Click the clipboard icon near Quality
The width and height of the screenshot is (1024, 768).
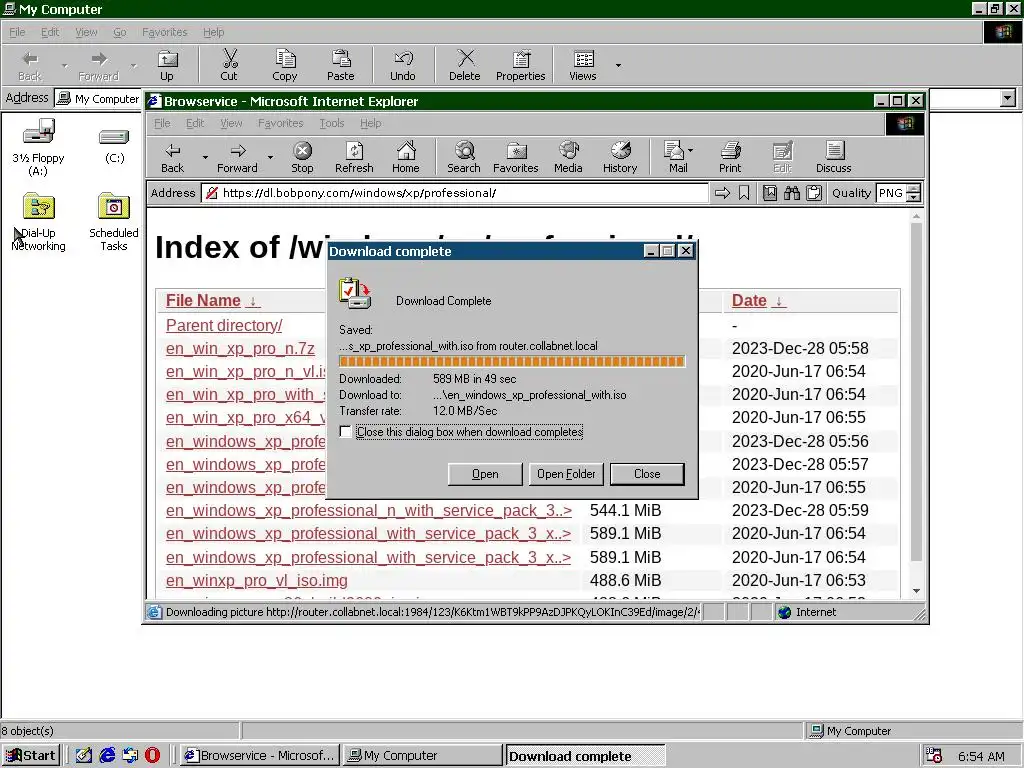(814, 193)
